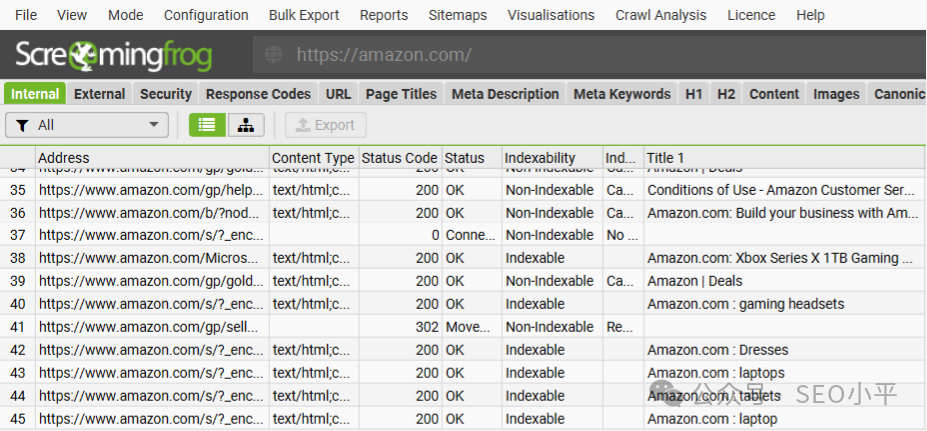Viewport: 927px width, 431px height.
Task: Select the Meta Keywords tab
Action: tap(622, 94)
